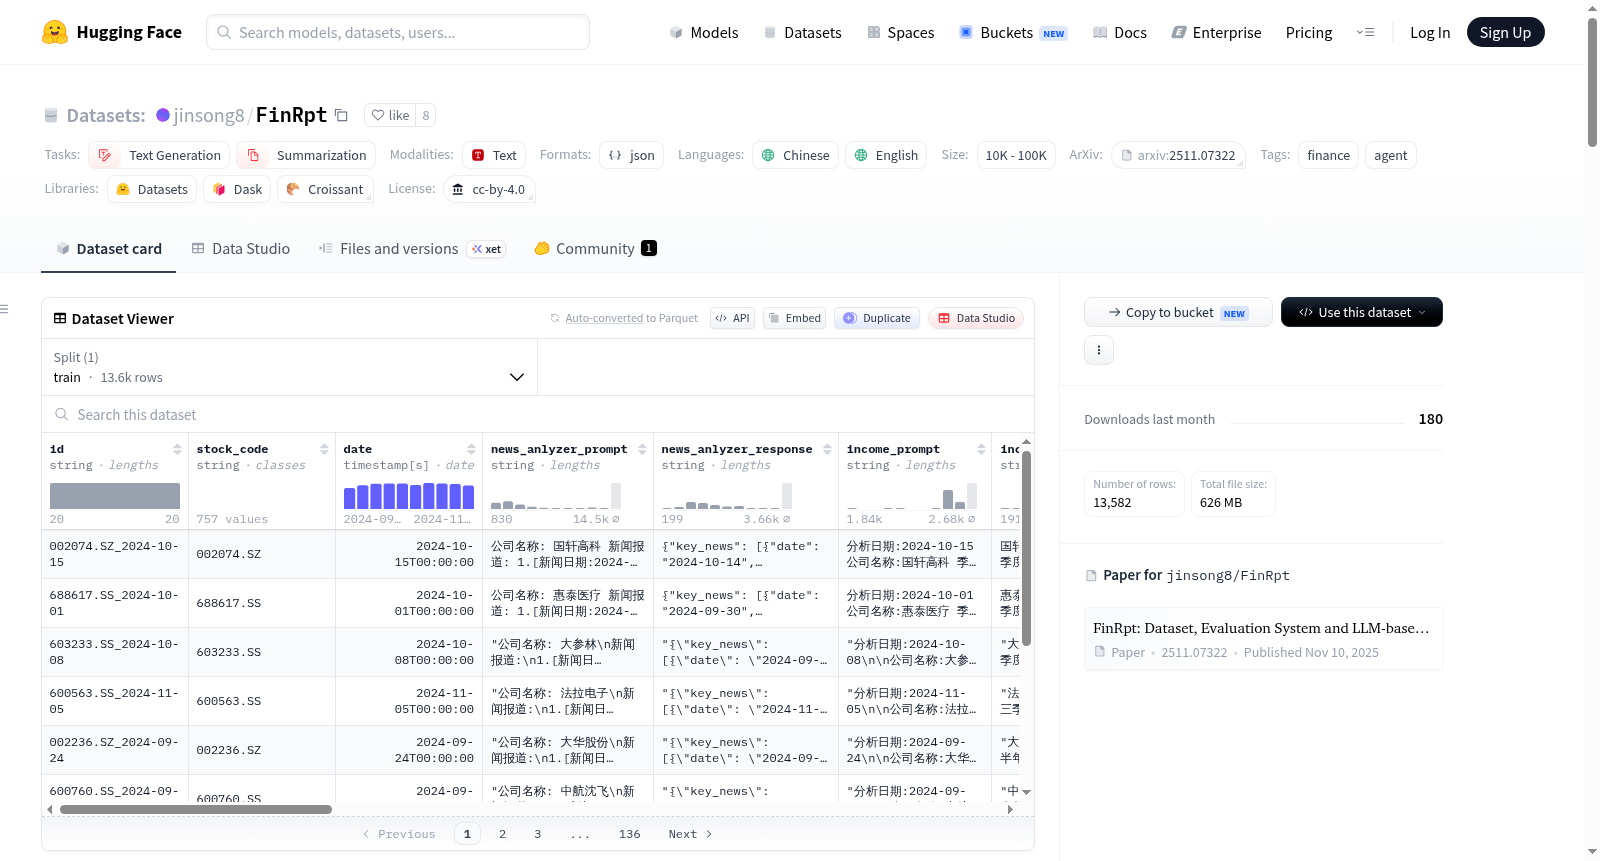Open the more navigation menu icon

1365,32
